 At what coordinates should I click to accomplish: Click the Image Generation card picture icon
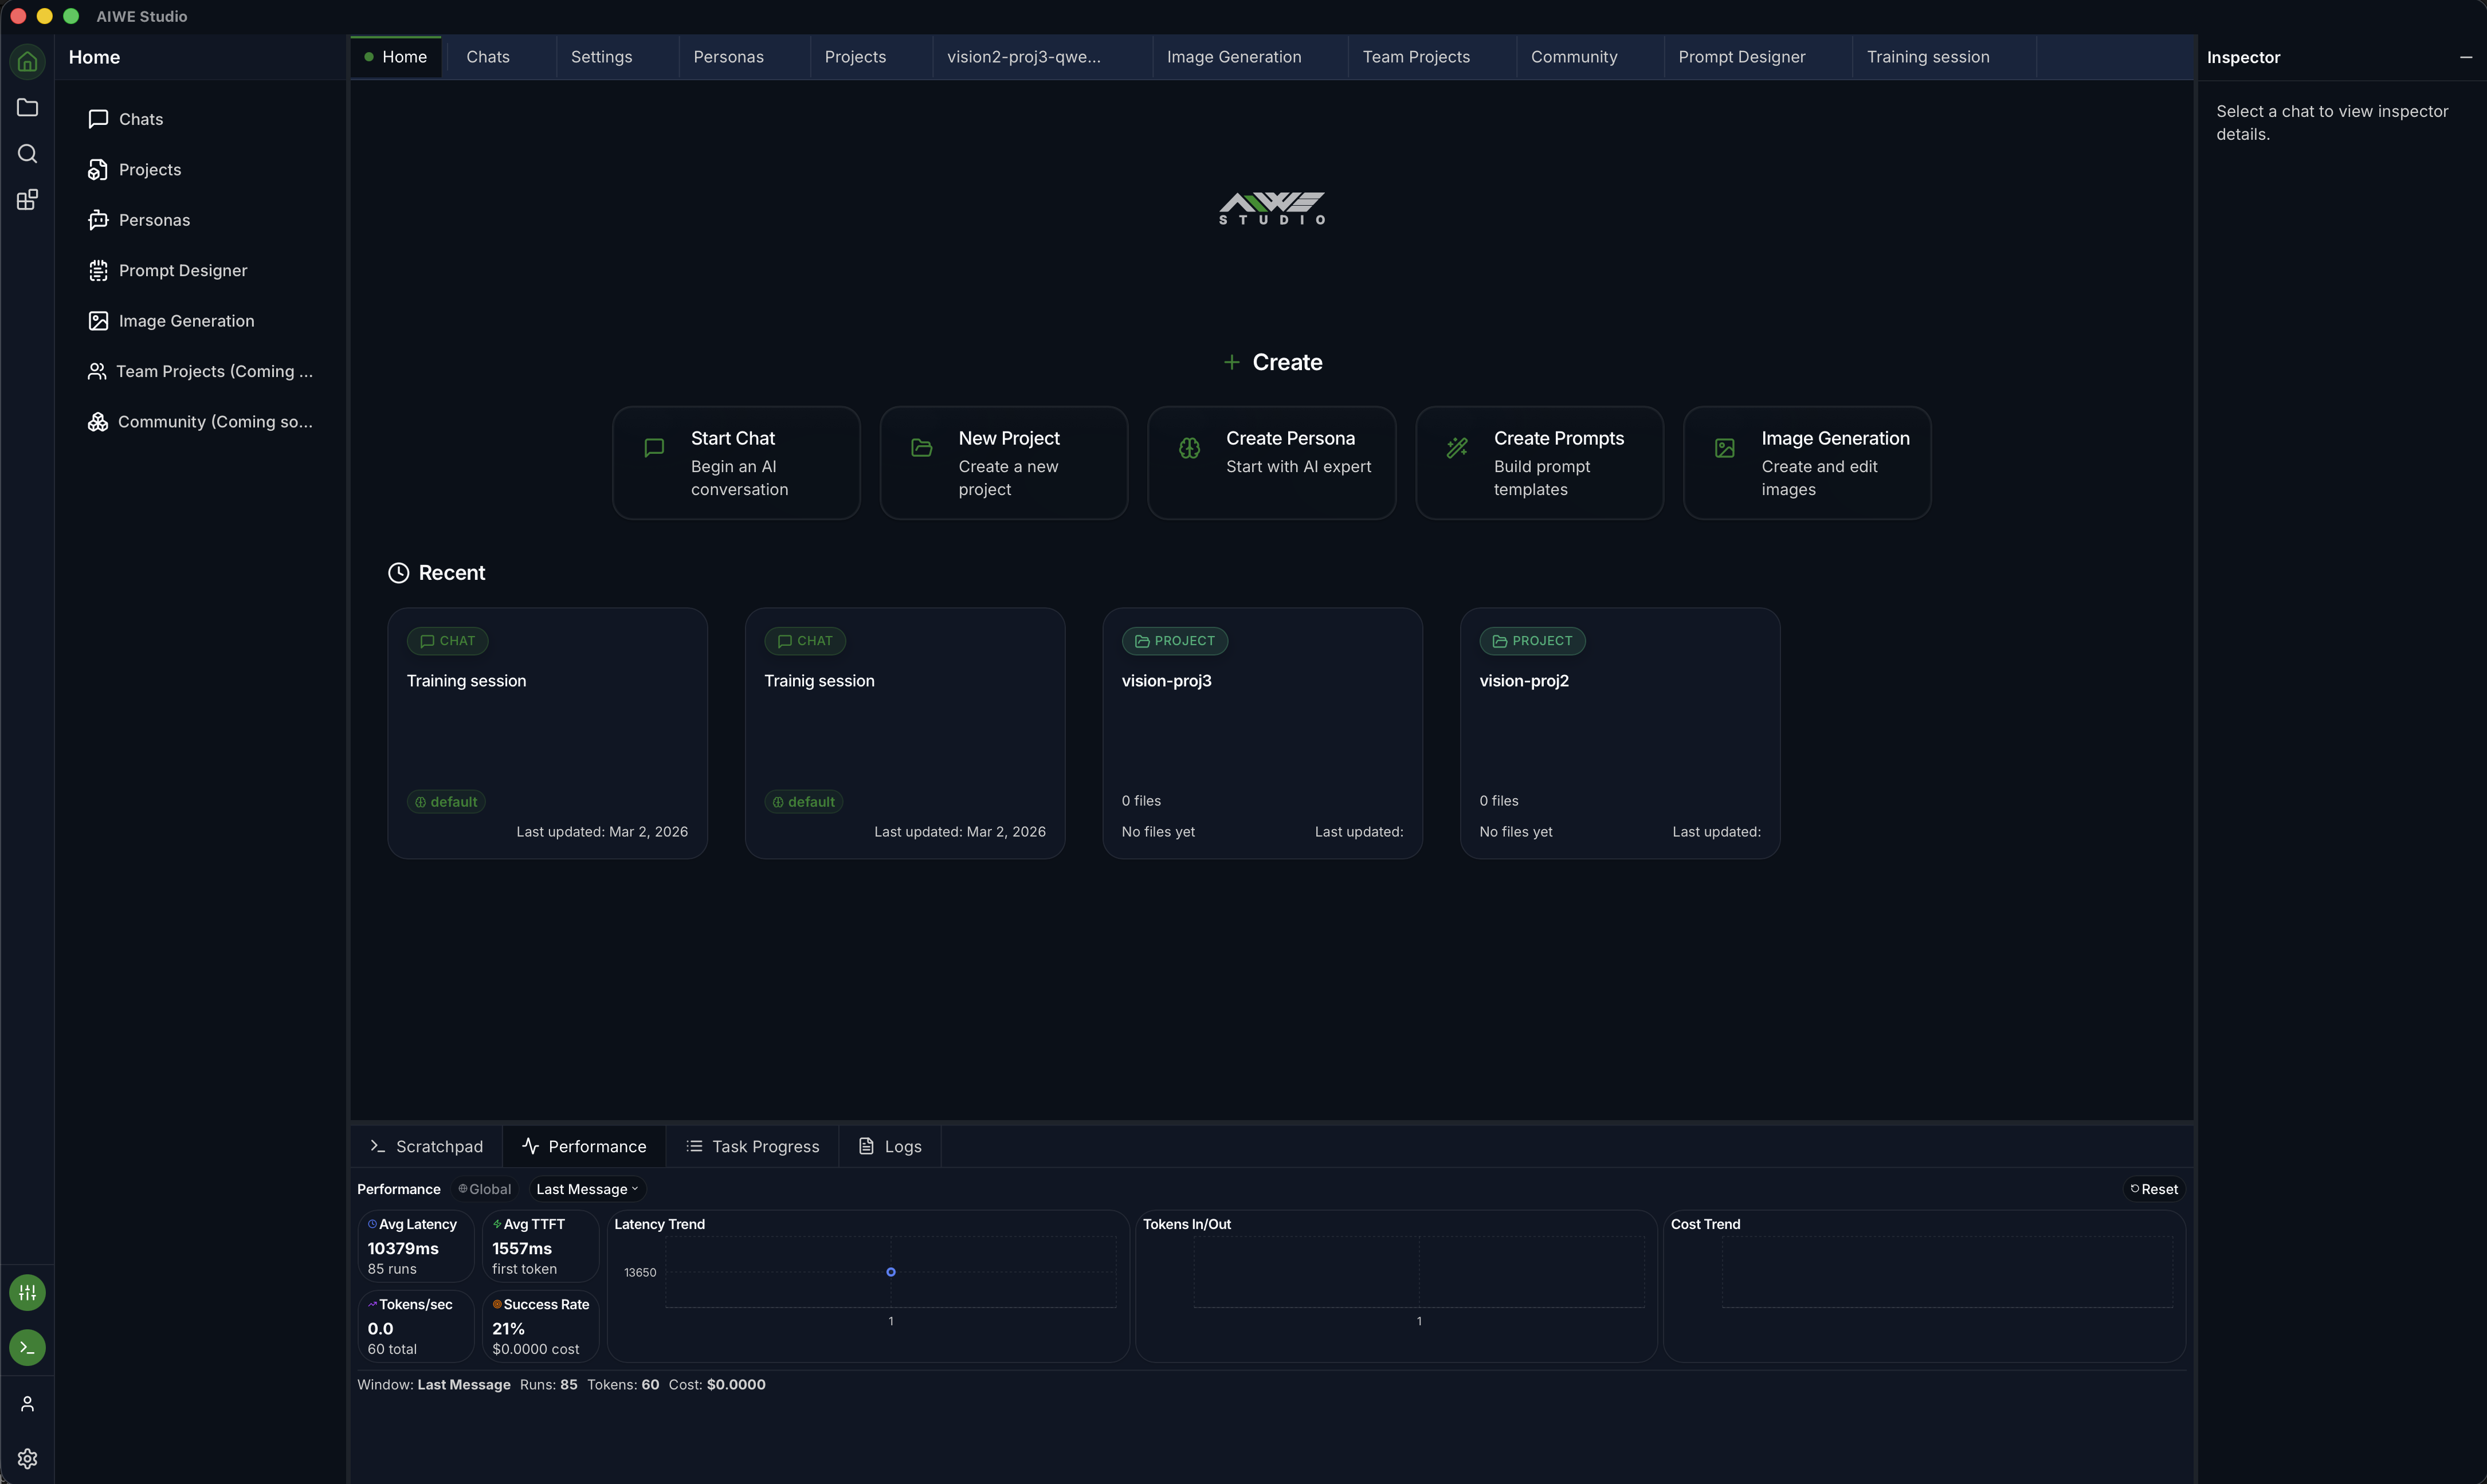tap(1725, 448)
